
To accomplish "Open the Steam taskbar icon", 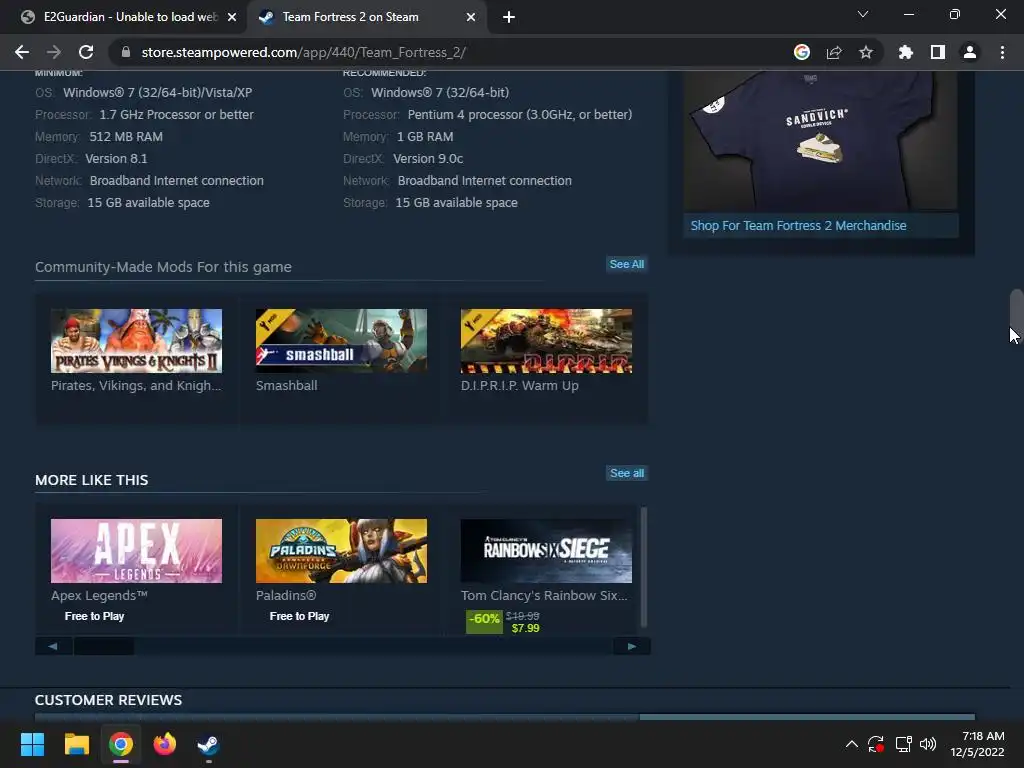I will 208,744.
